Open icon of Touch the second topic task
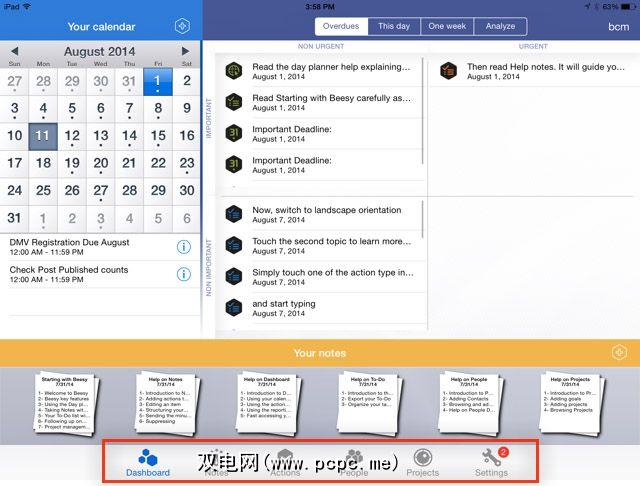This screenshot has height=486, width=640. tap(234, 245)
